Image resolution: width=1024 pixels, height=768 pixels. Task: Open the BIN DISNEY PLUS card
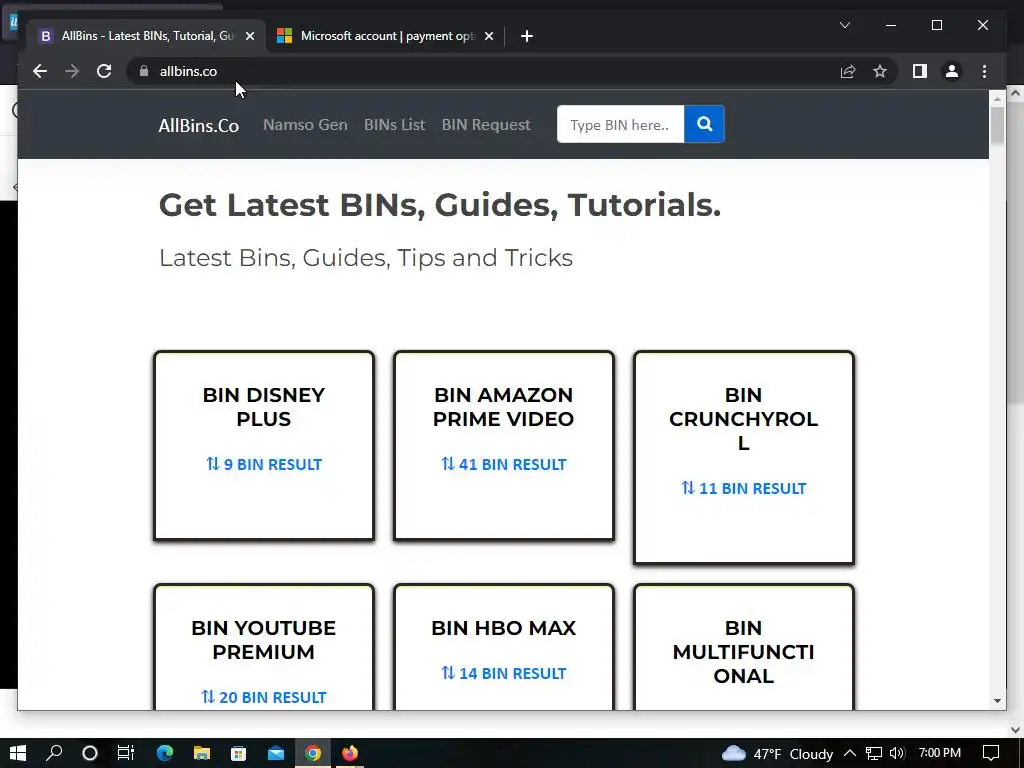(x=264, y=446)
